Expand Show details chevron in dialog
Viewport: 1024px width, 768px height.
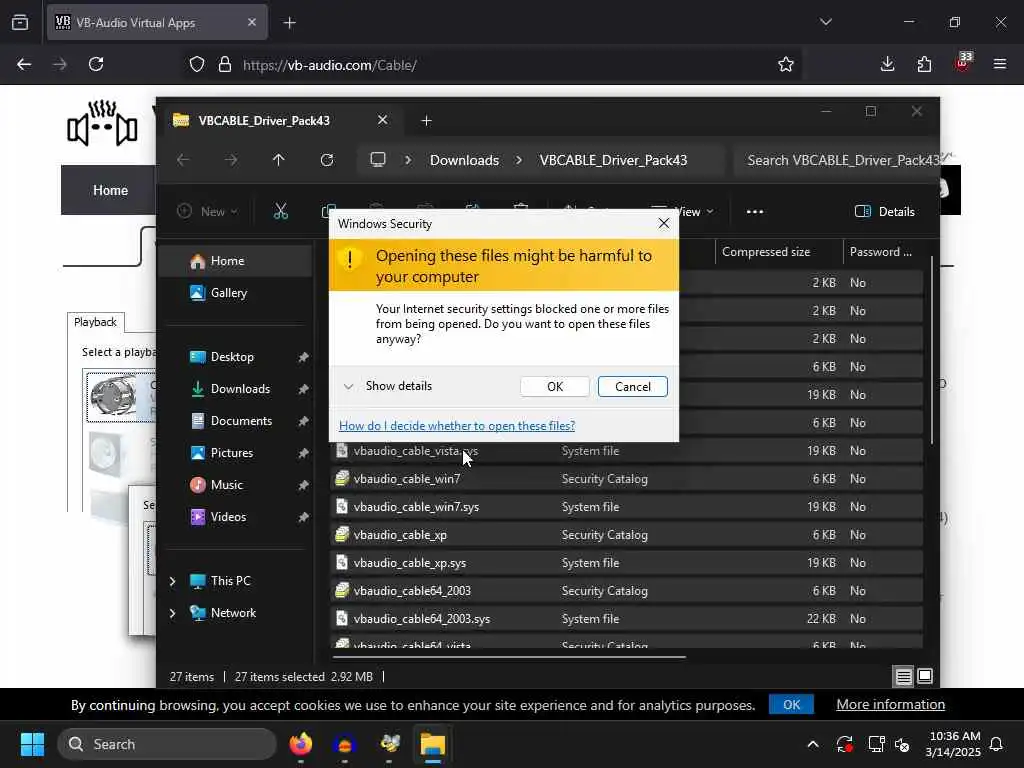click(349, 386)
